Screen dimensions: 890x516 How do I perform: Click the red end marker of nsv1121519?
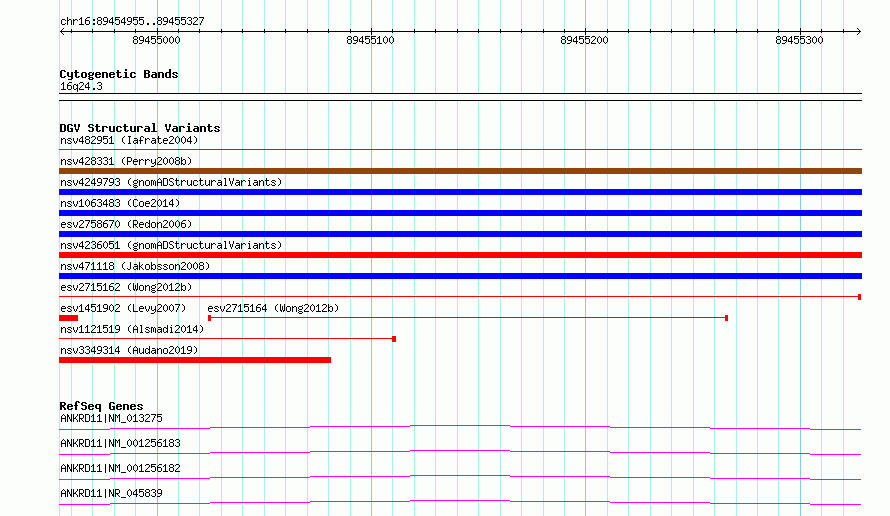(x=394, y=339)
